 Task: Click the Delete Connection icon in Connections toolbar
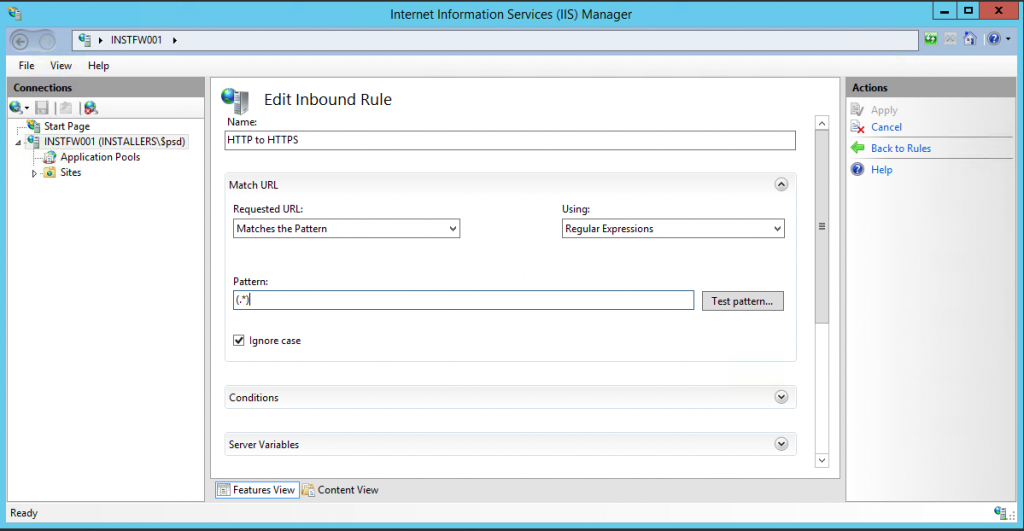tap(91, 108)
